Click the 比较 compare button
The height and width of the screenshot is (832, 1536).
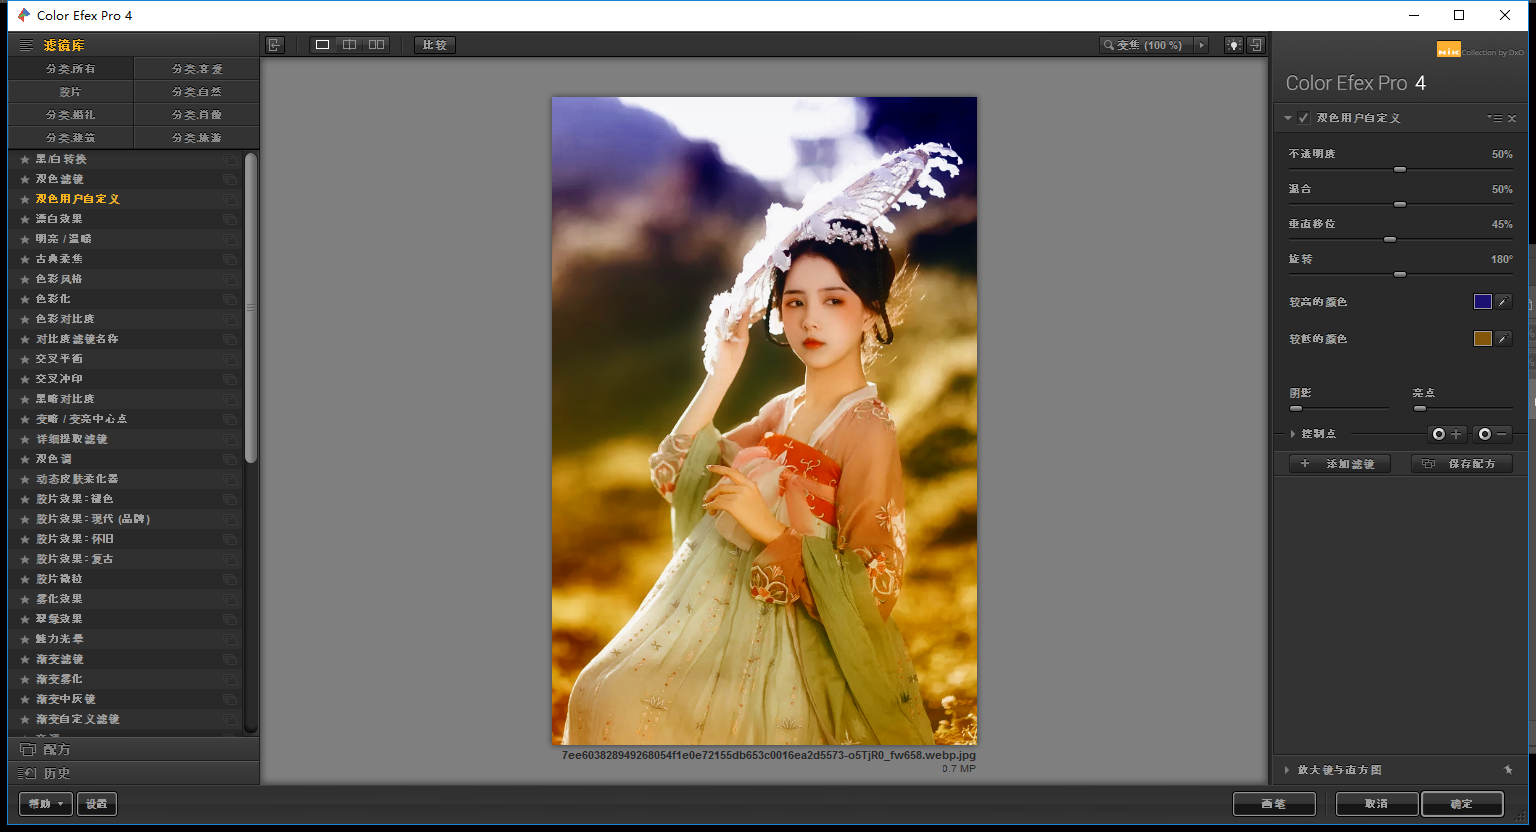tap(435, 45)
